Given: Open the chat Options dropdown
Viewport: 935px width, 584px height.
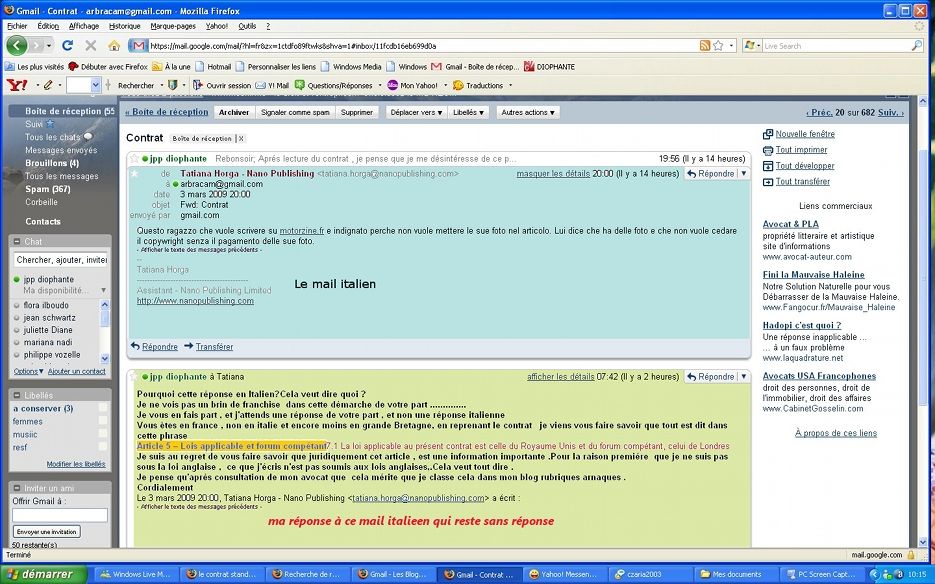Looking at the screenshot, I should click(x=28, y=371).
